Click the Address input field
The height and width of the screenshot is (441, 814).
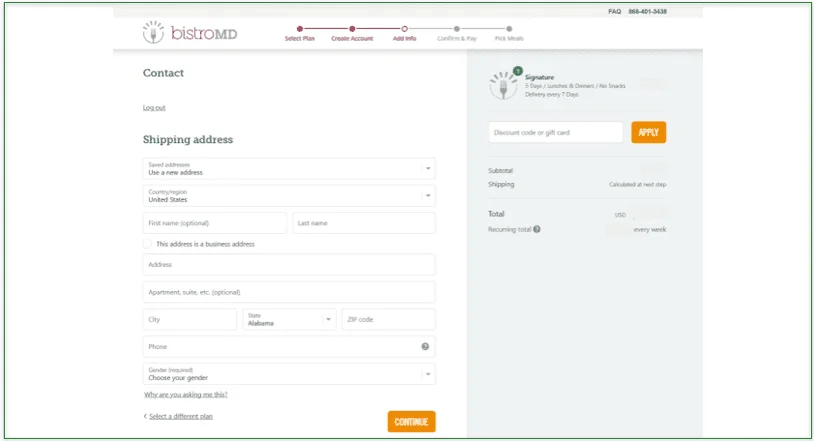coord(289,264)
